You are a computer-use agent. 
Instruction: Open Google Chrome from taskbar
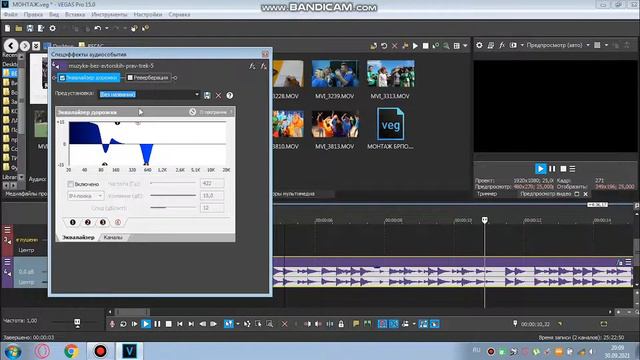[71, 351]
